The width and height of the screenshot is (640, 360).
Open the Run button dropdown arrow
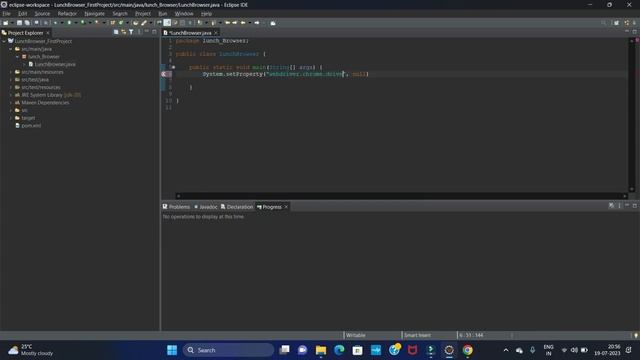(x=76, y=23)
